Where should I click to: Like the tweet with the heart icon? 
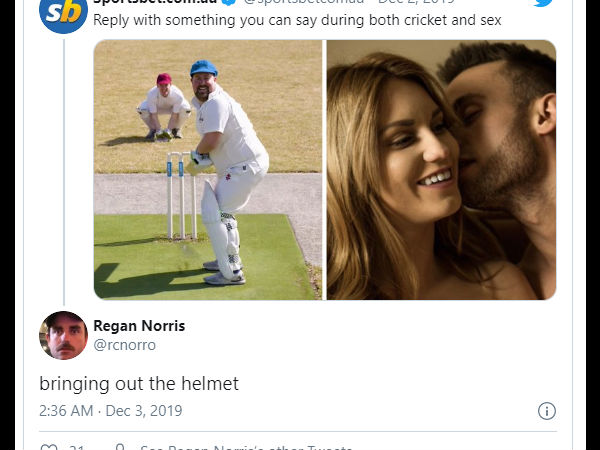click(x=48, y=447)
